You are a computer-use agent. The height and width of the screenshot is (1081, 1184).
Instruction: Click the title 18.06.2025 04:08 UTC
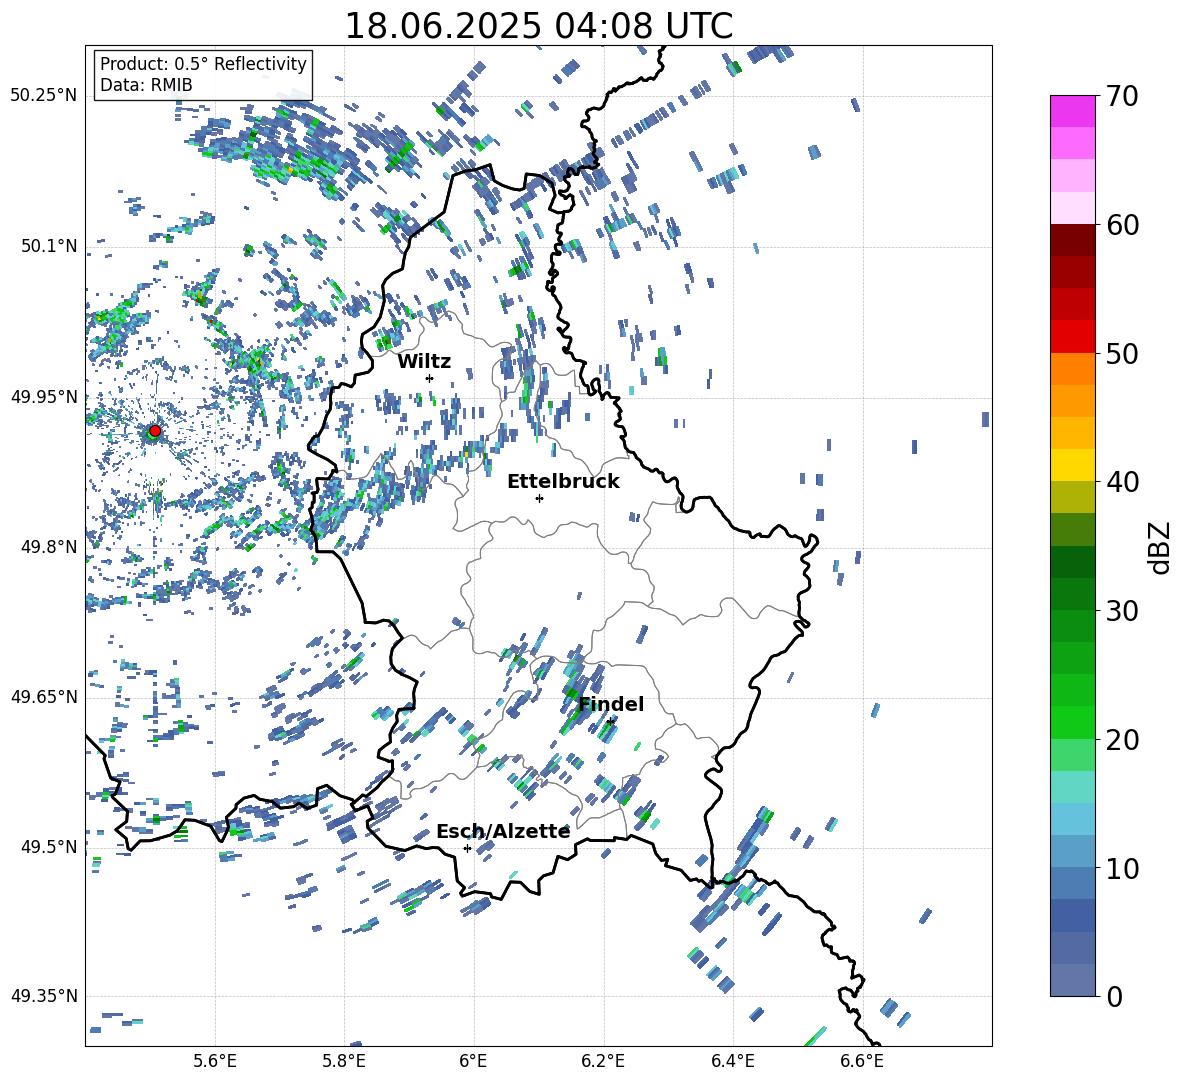(538, 26)
